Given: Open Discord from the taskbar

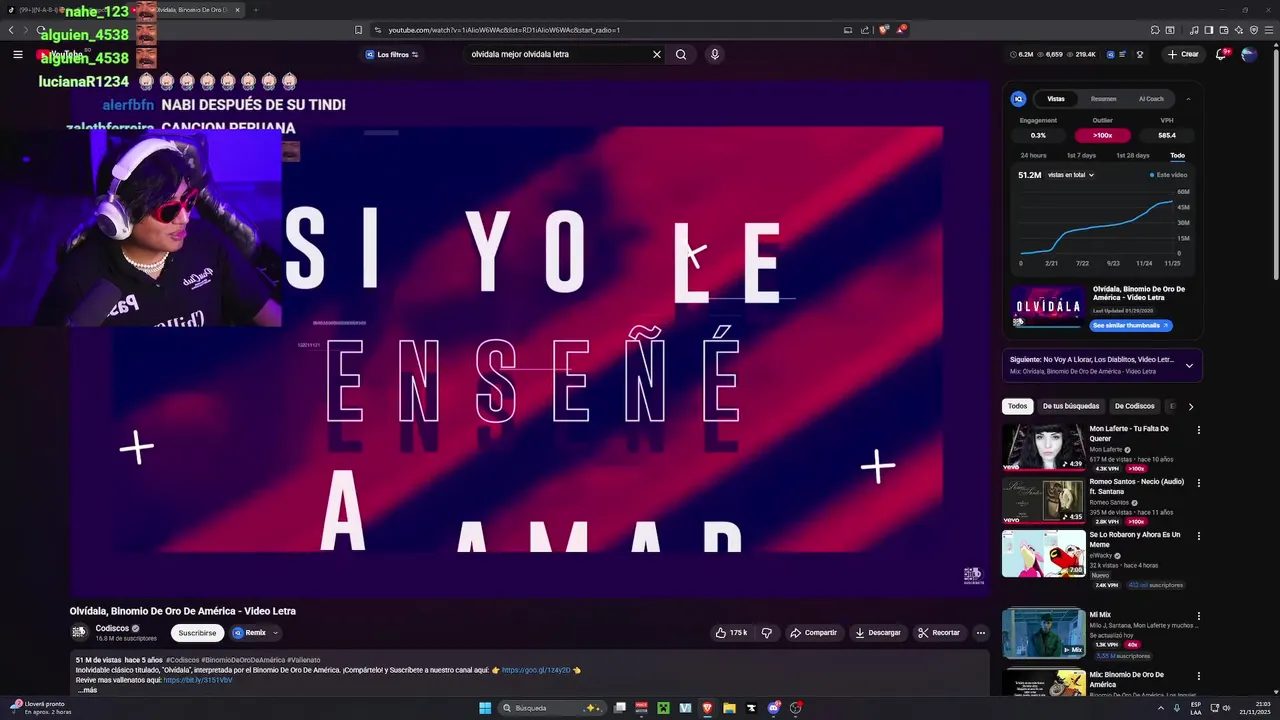Looking at the screenshot, I should pos(773,708).
